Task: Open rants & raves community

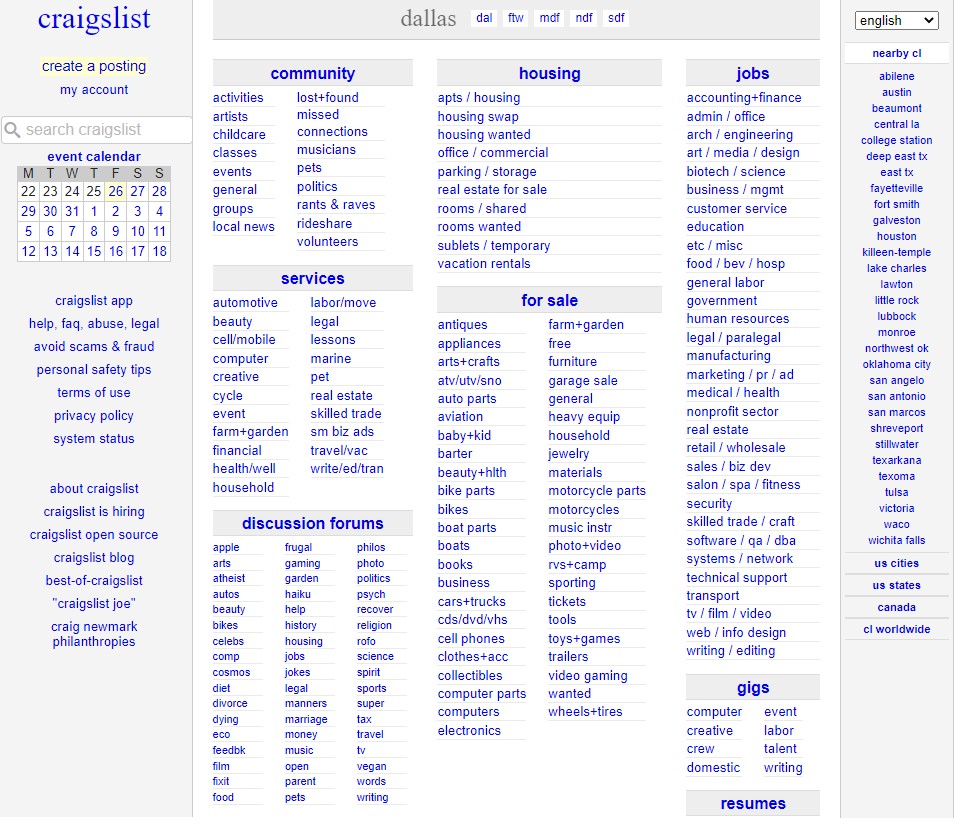Action: coord(335,204)
